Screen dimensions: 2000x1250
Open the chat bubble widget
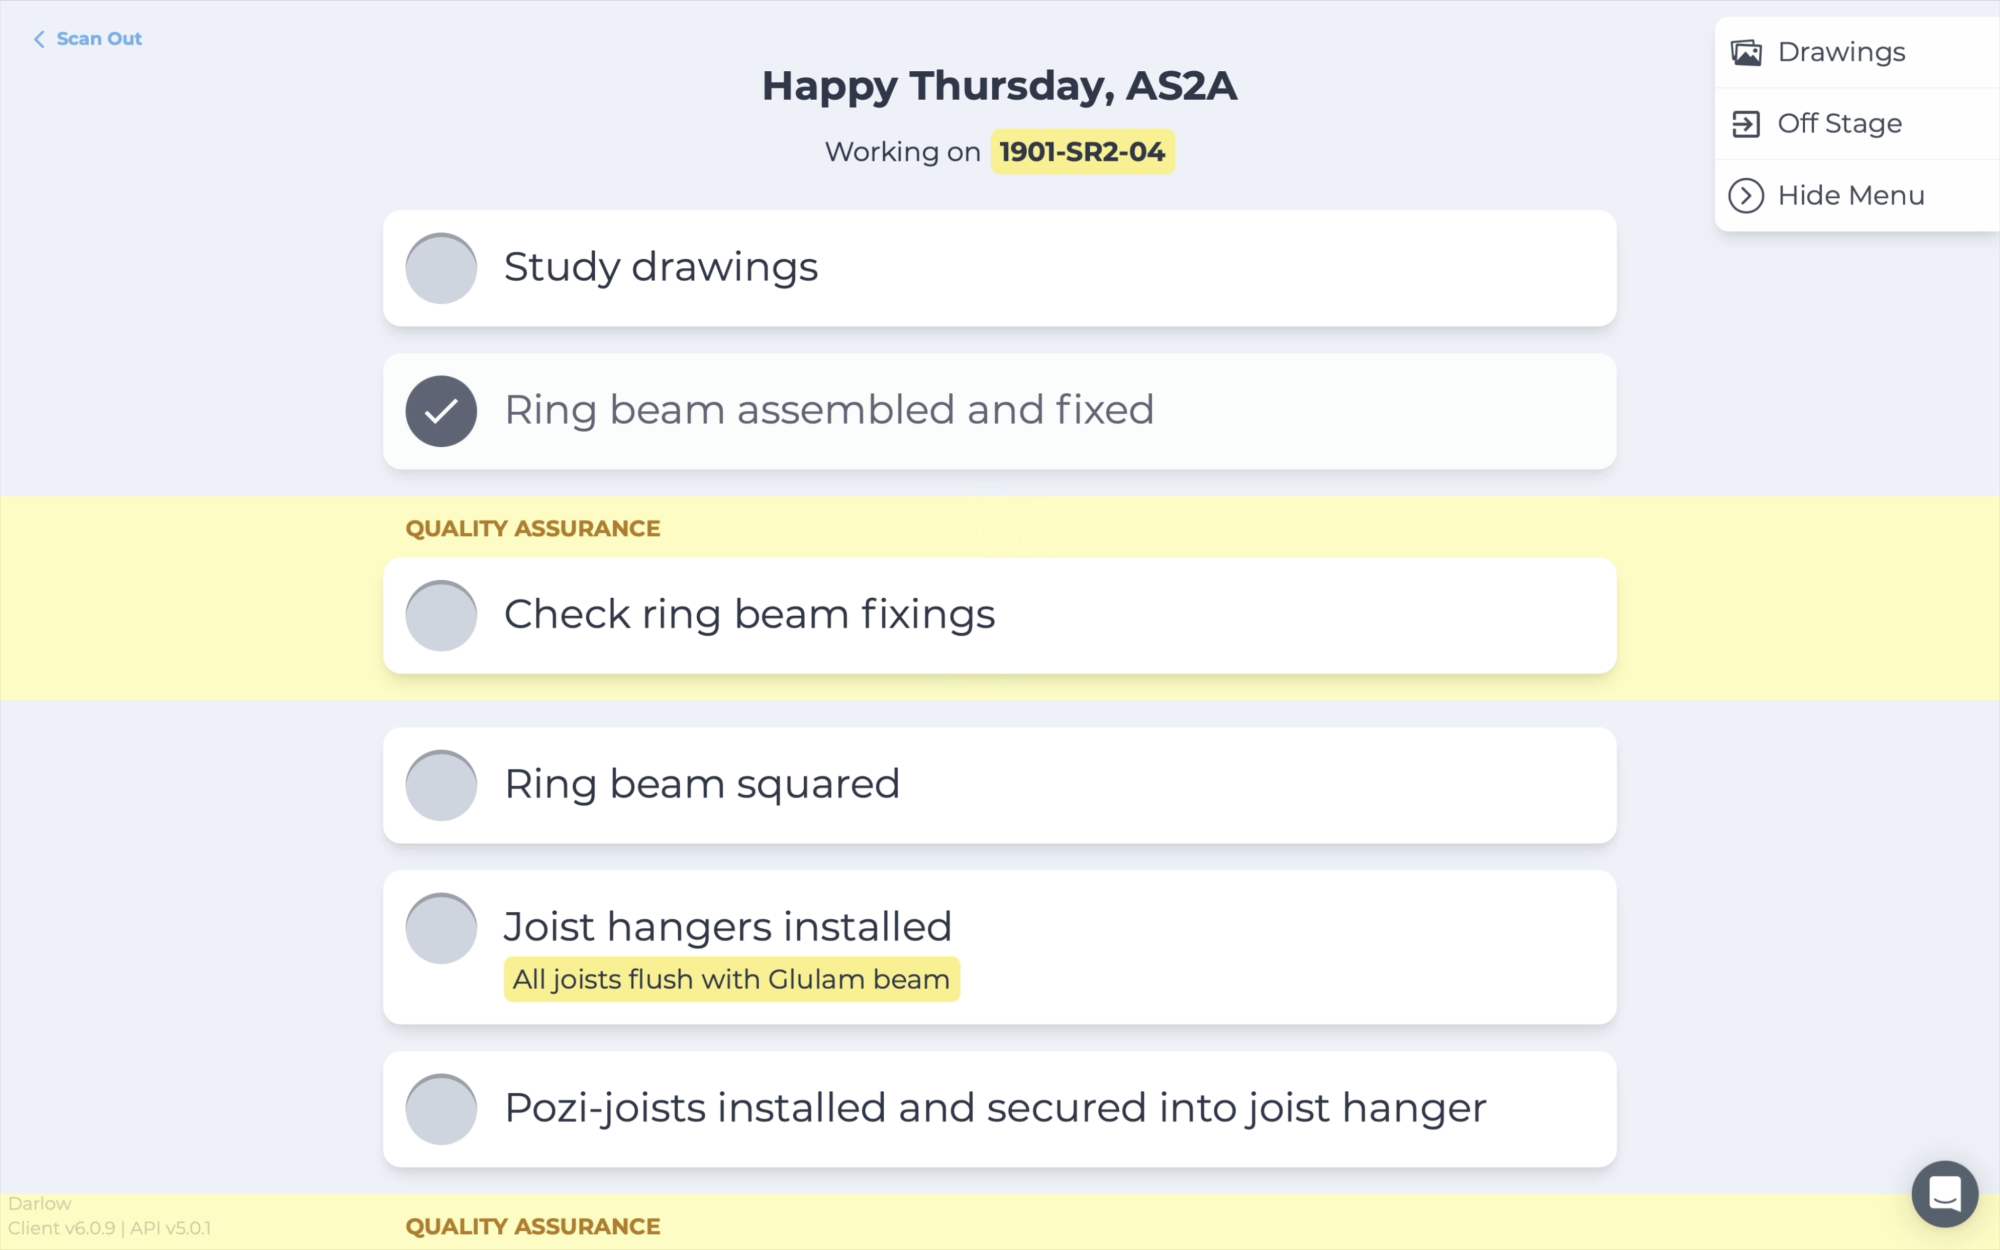pos(1944,1193)
